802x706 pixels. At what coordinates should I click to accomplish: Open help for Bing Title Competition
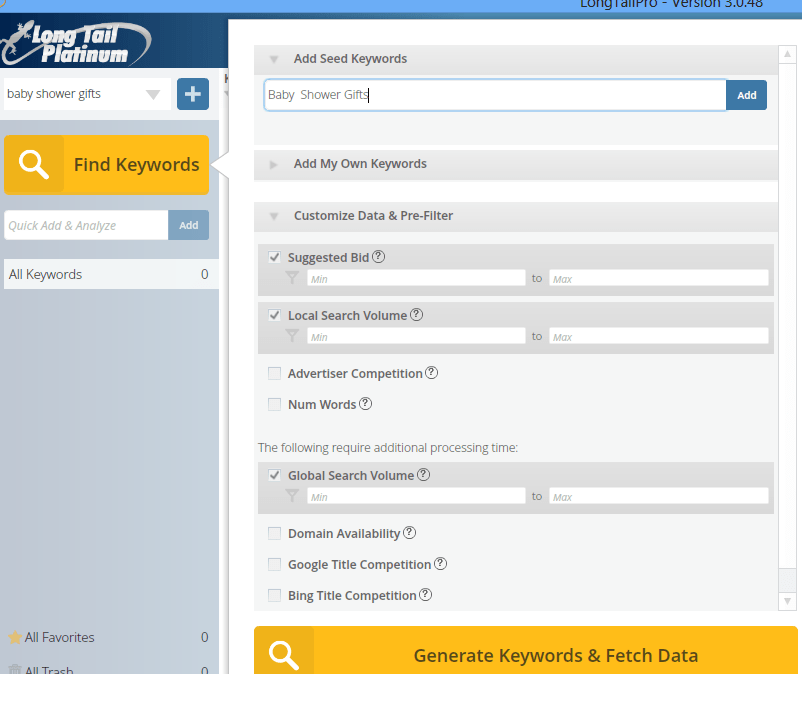point(426,595)
